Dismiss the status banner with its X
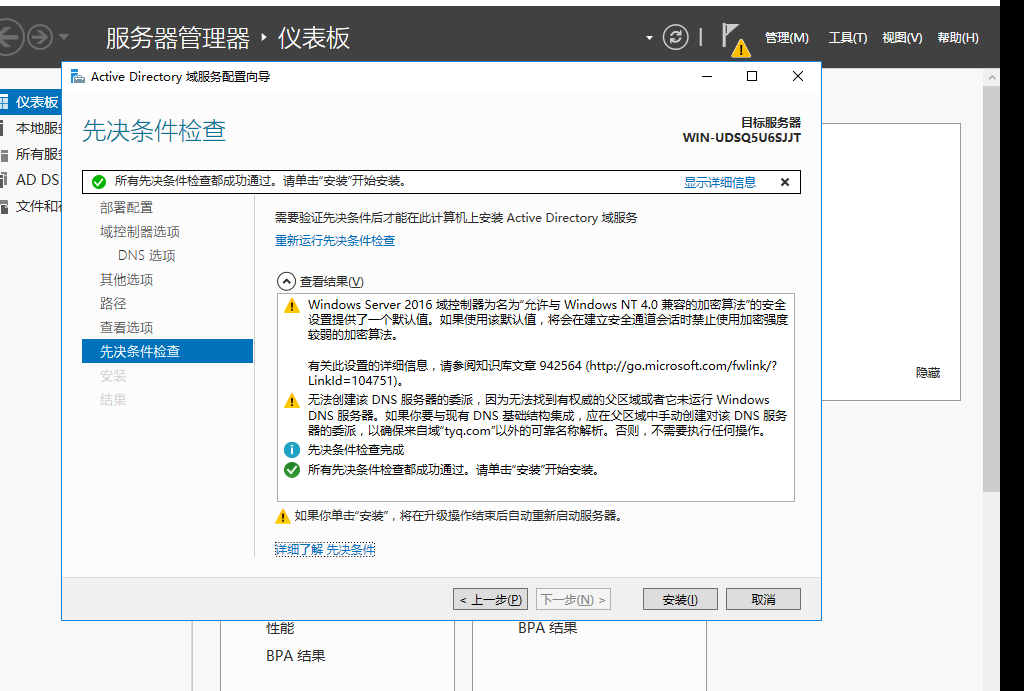Image resolution: width=1024 pixels, height=691 pixels. pos(785,182)
